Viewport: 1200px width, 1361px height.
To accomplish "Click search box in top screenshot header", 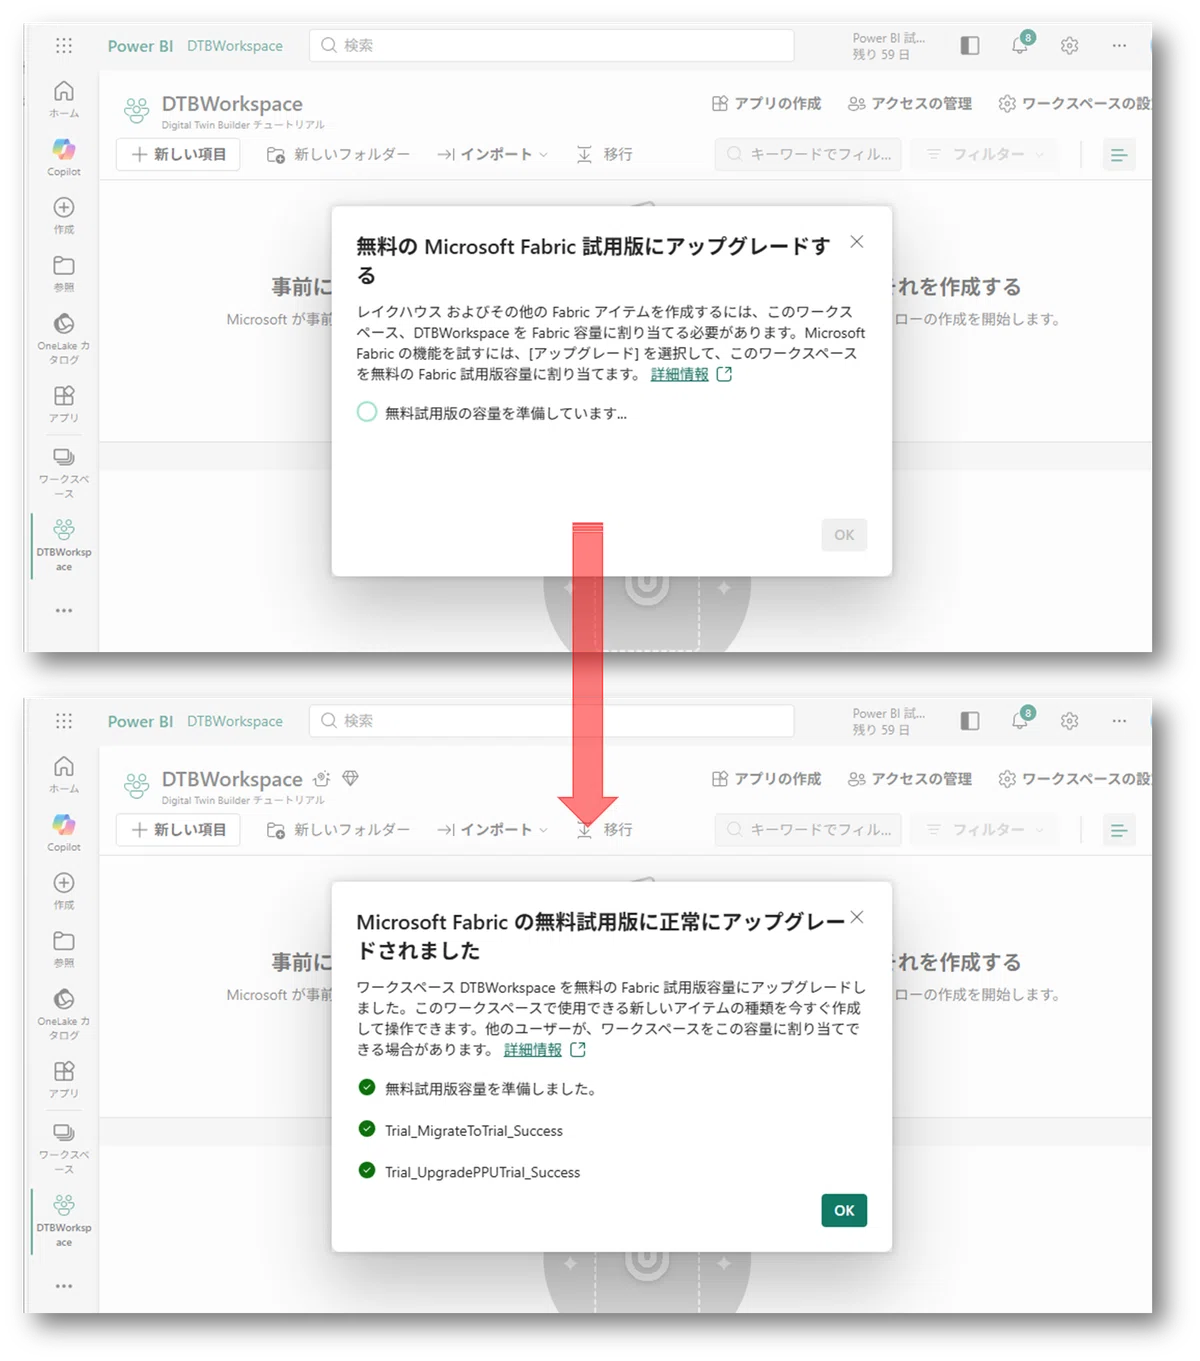I will [551, 46].
